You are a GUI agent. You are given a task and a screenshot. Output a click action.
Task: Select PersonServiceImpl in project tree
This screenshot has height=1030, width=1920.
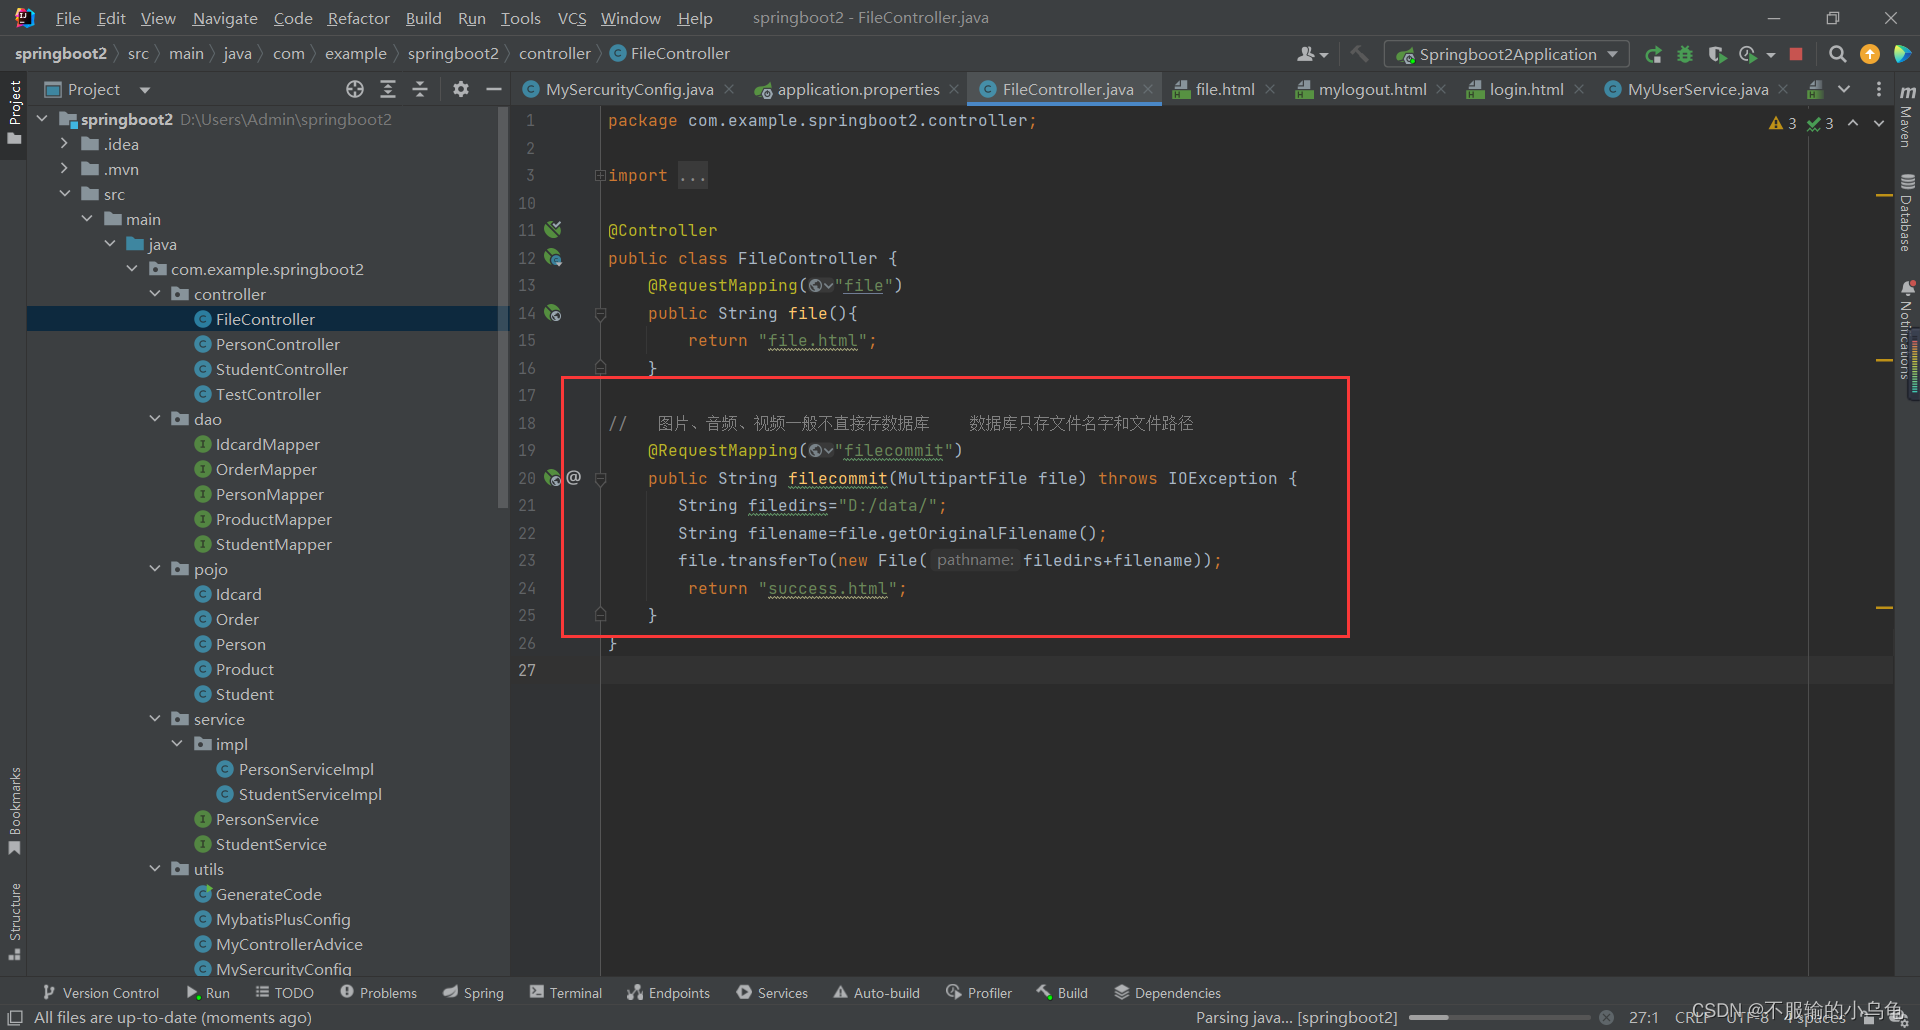click(x=306, y=769)
